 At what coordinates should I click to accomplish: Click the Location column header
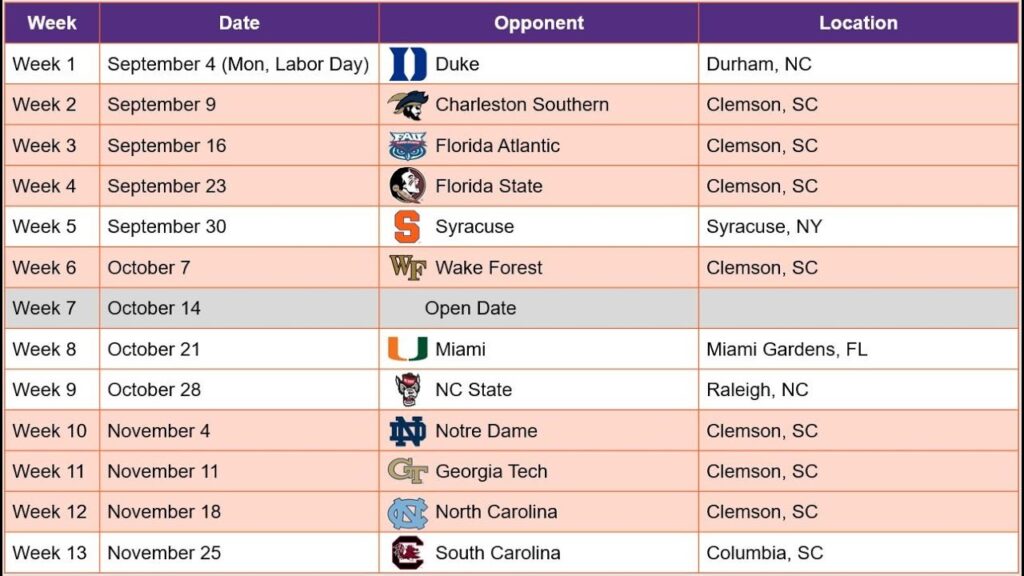[x=858, y=23]
